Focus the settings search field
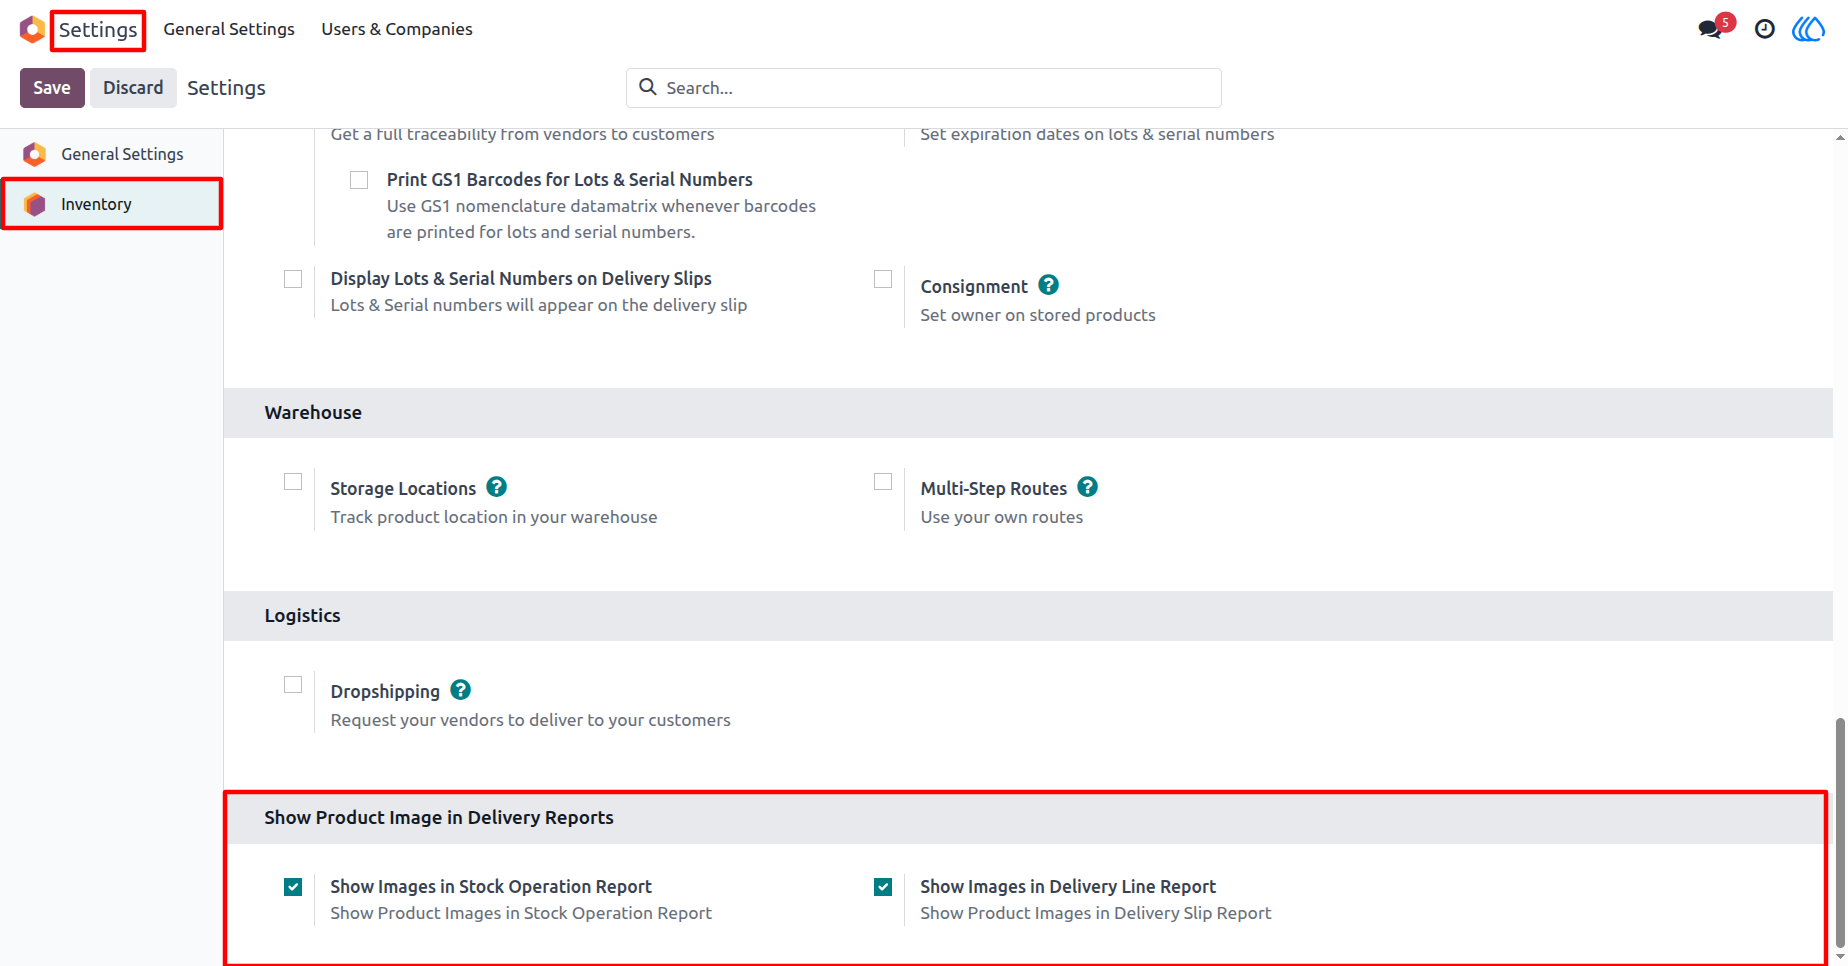 (924, 88)
